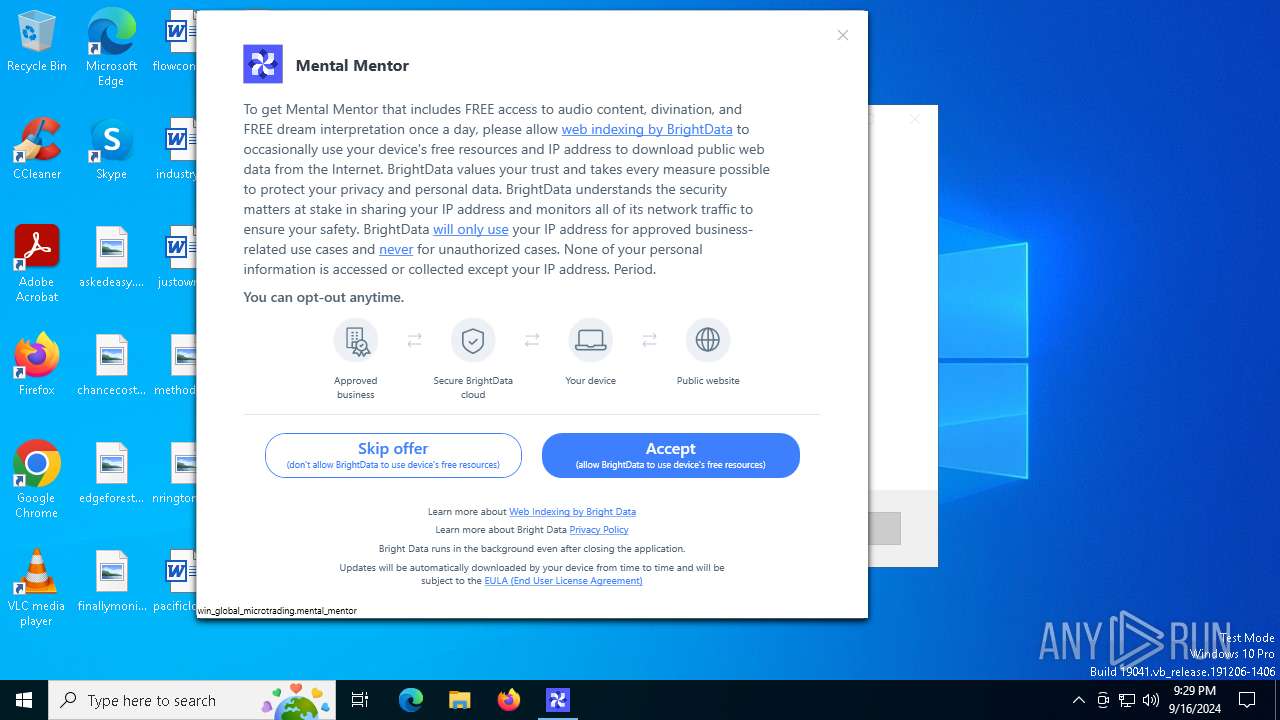1280x720 pixels.
Task: Select the Google Chrome desktop icon
Action: (x=37, y=480)
